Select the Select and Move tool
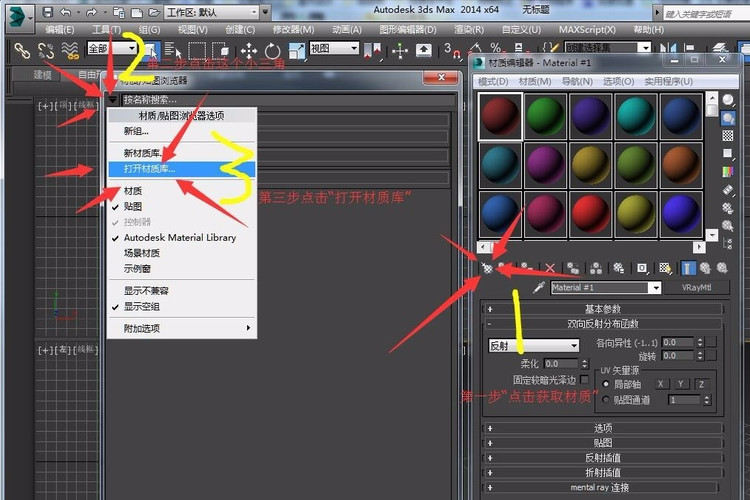 249,50
